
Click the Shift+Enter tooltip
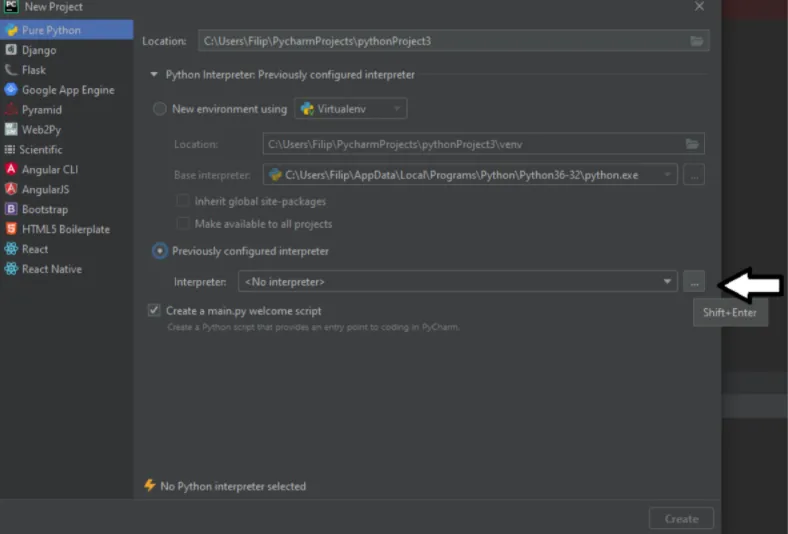(730, 312)
